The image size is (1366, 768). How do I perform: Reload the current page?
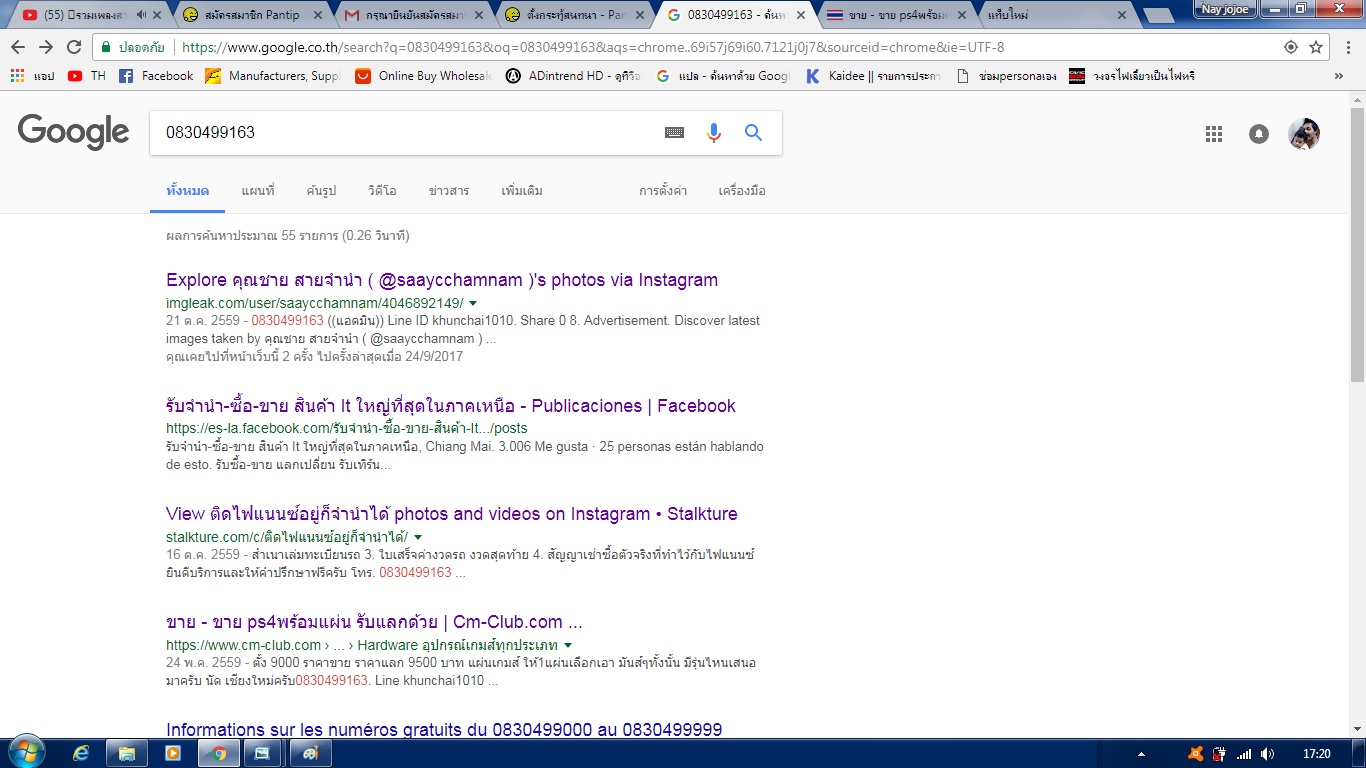tap(74, 47)
